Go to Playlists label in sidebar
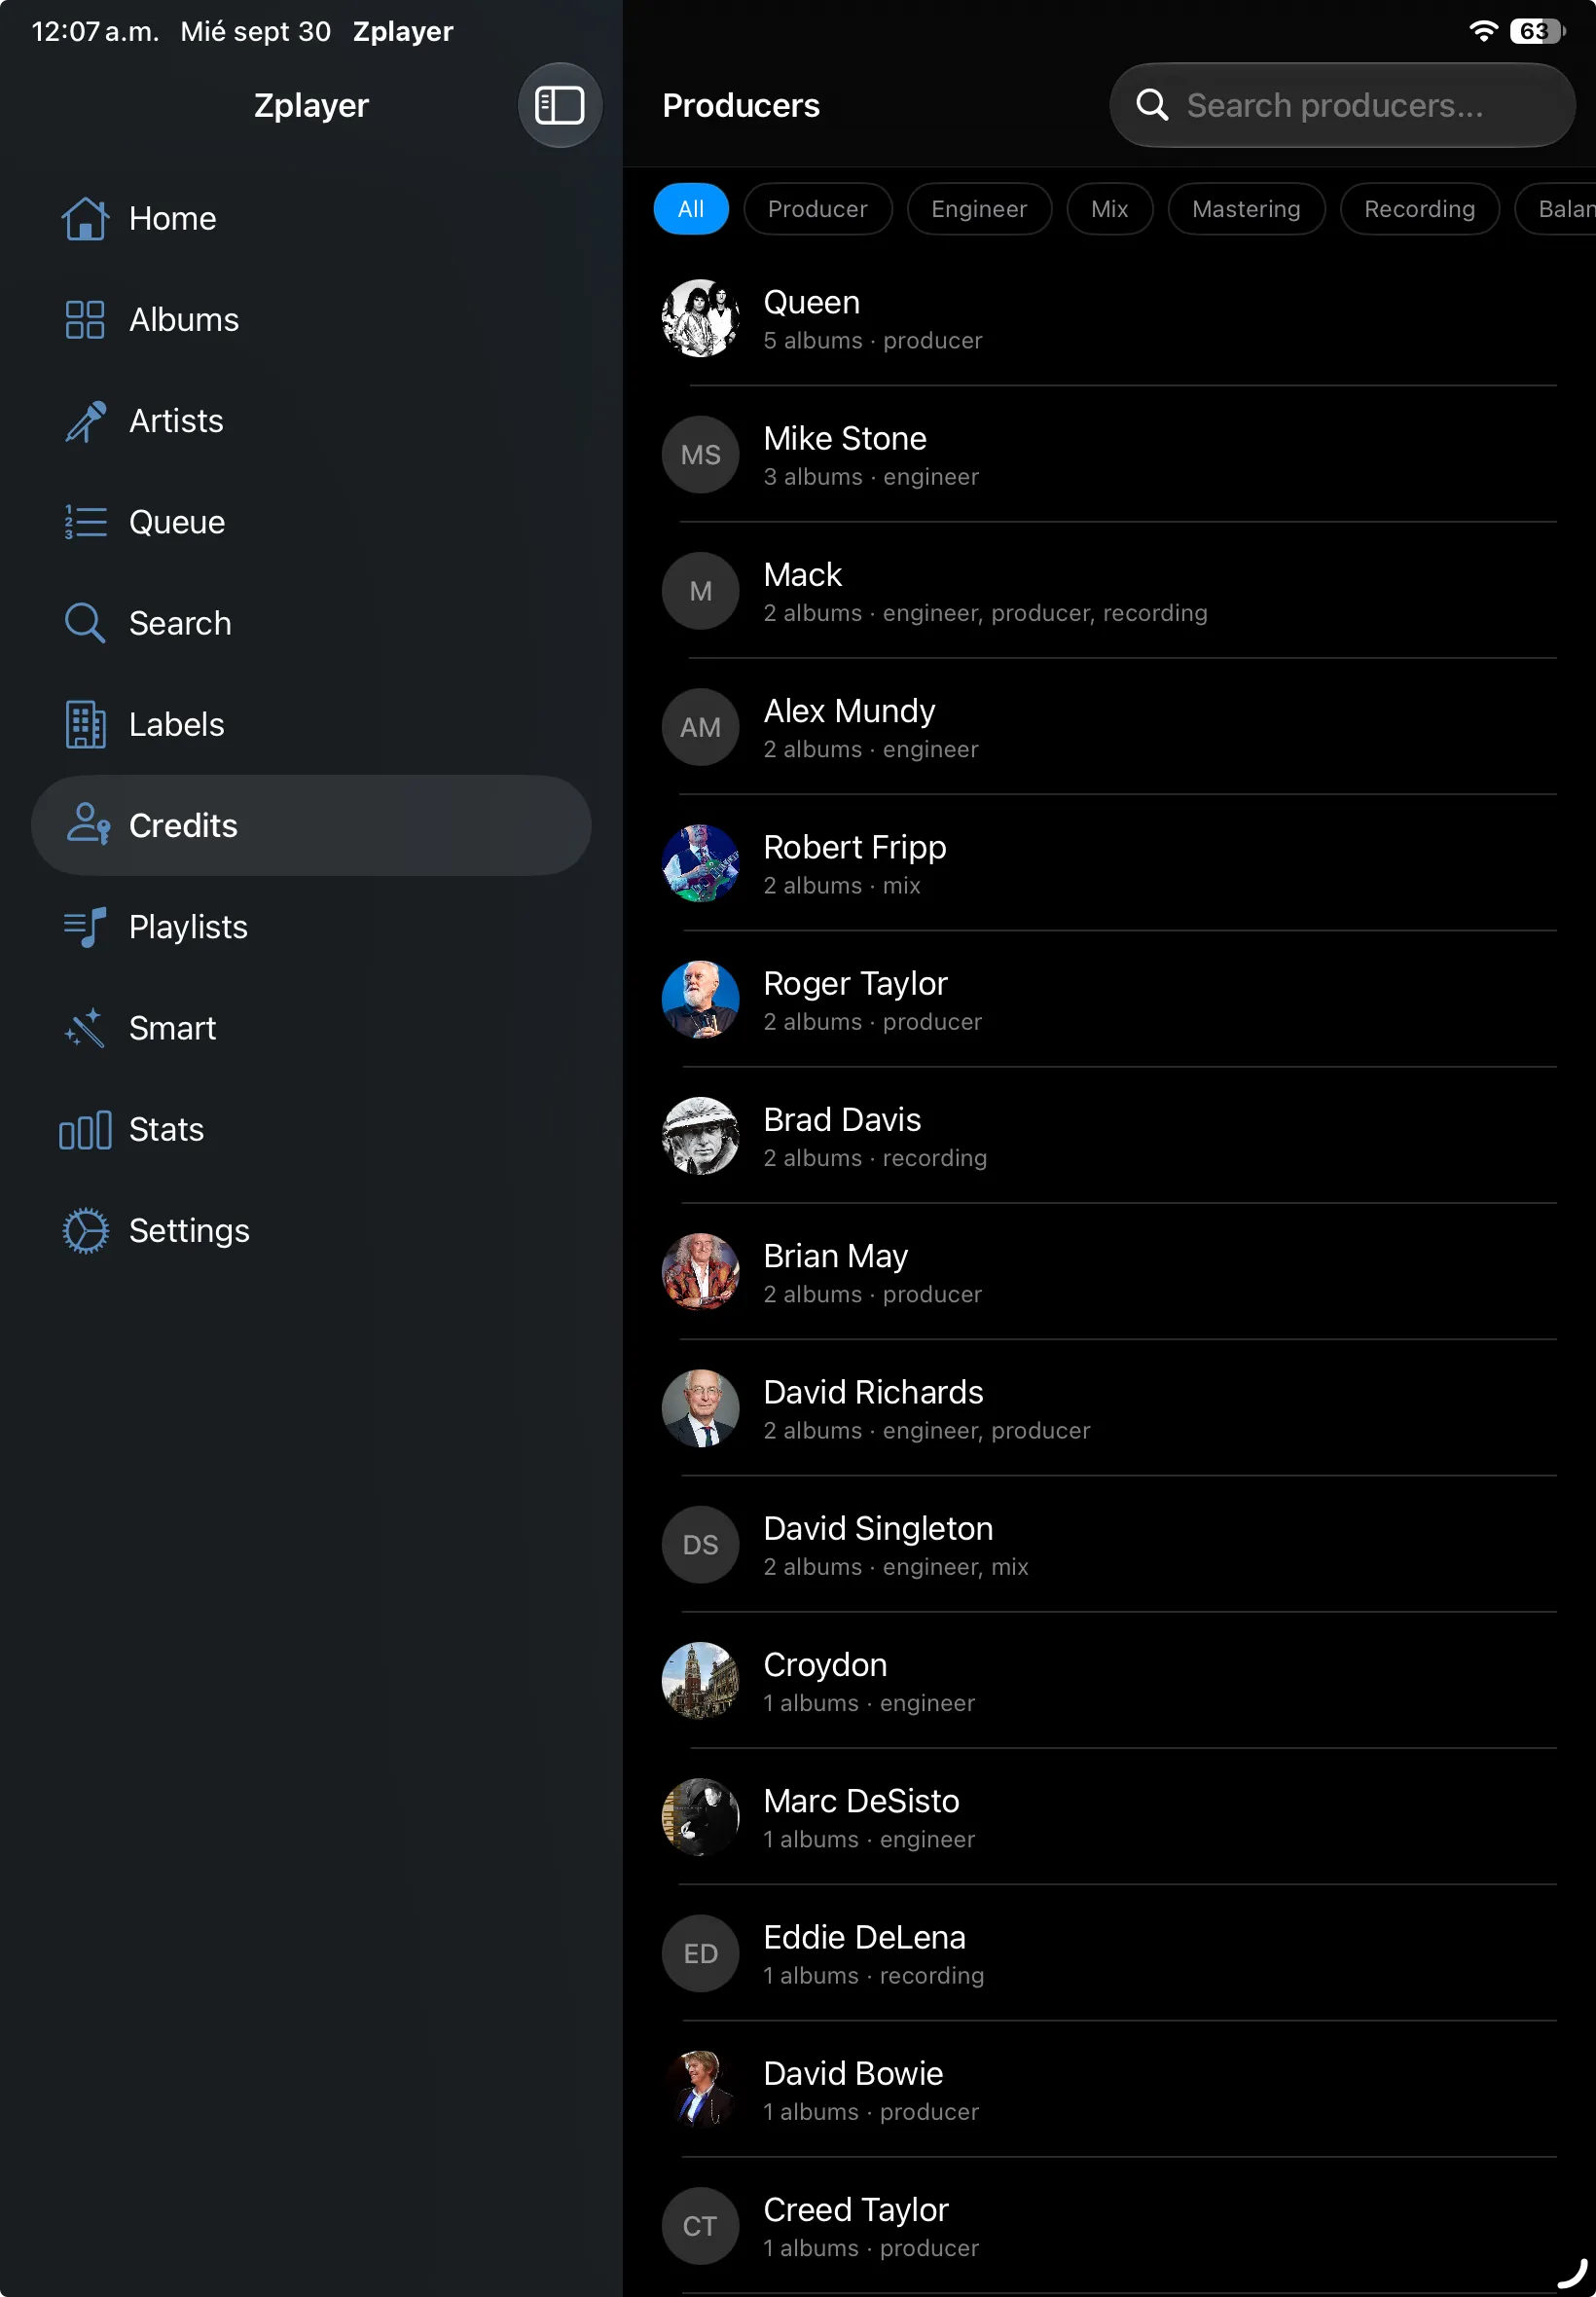The image size is (1596, 2297). [x=188, y=927]
